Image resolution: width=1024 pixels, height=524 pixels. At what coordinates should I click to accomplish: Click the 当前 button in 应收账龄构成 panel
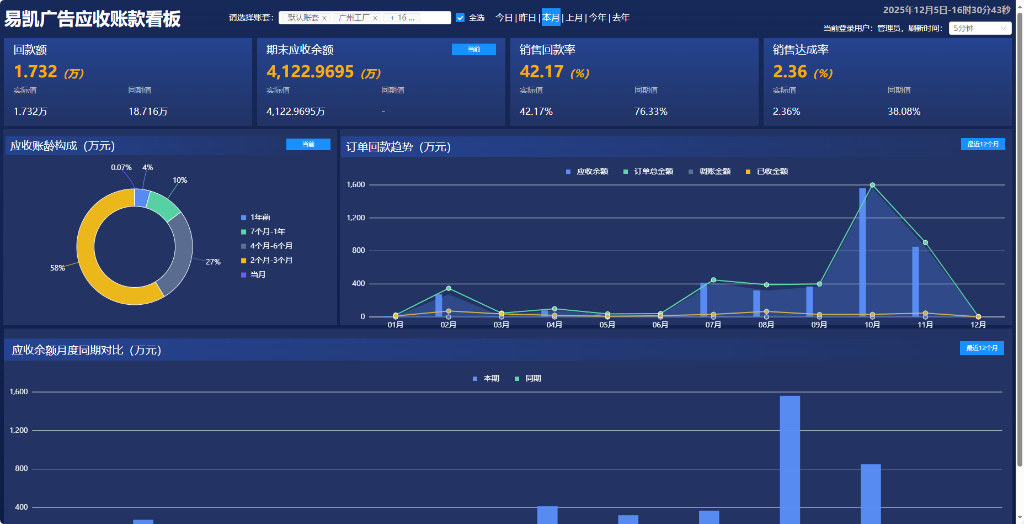[308, 145]
